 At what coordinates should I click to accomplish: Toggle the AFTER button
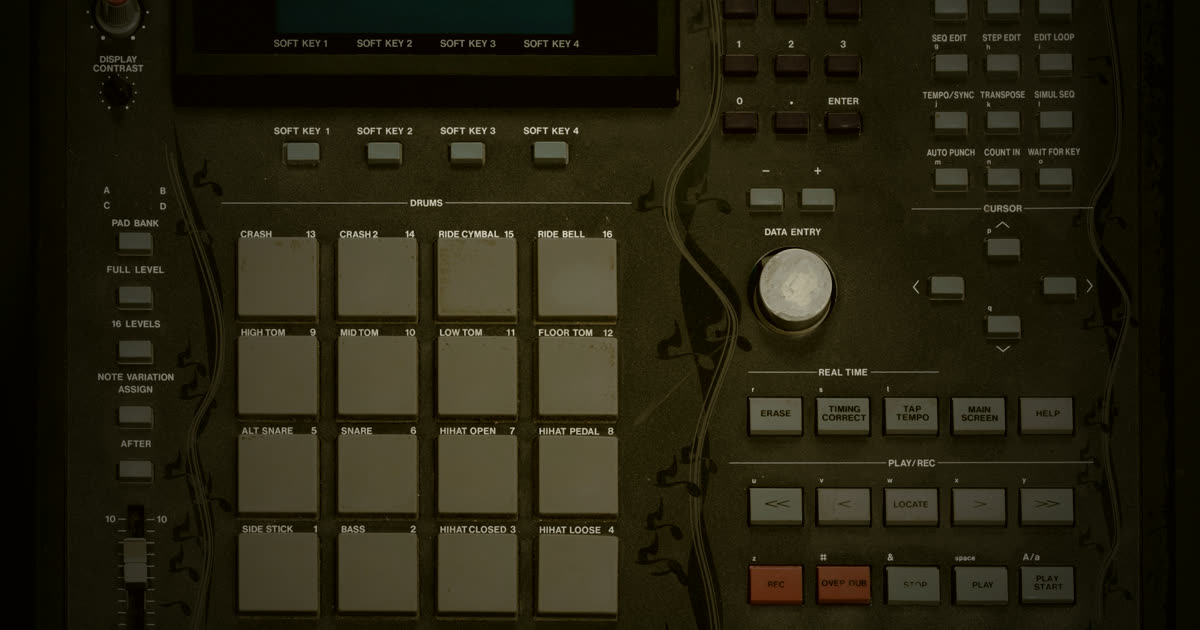point(135,470)
